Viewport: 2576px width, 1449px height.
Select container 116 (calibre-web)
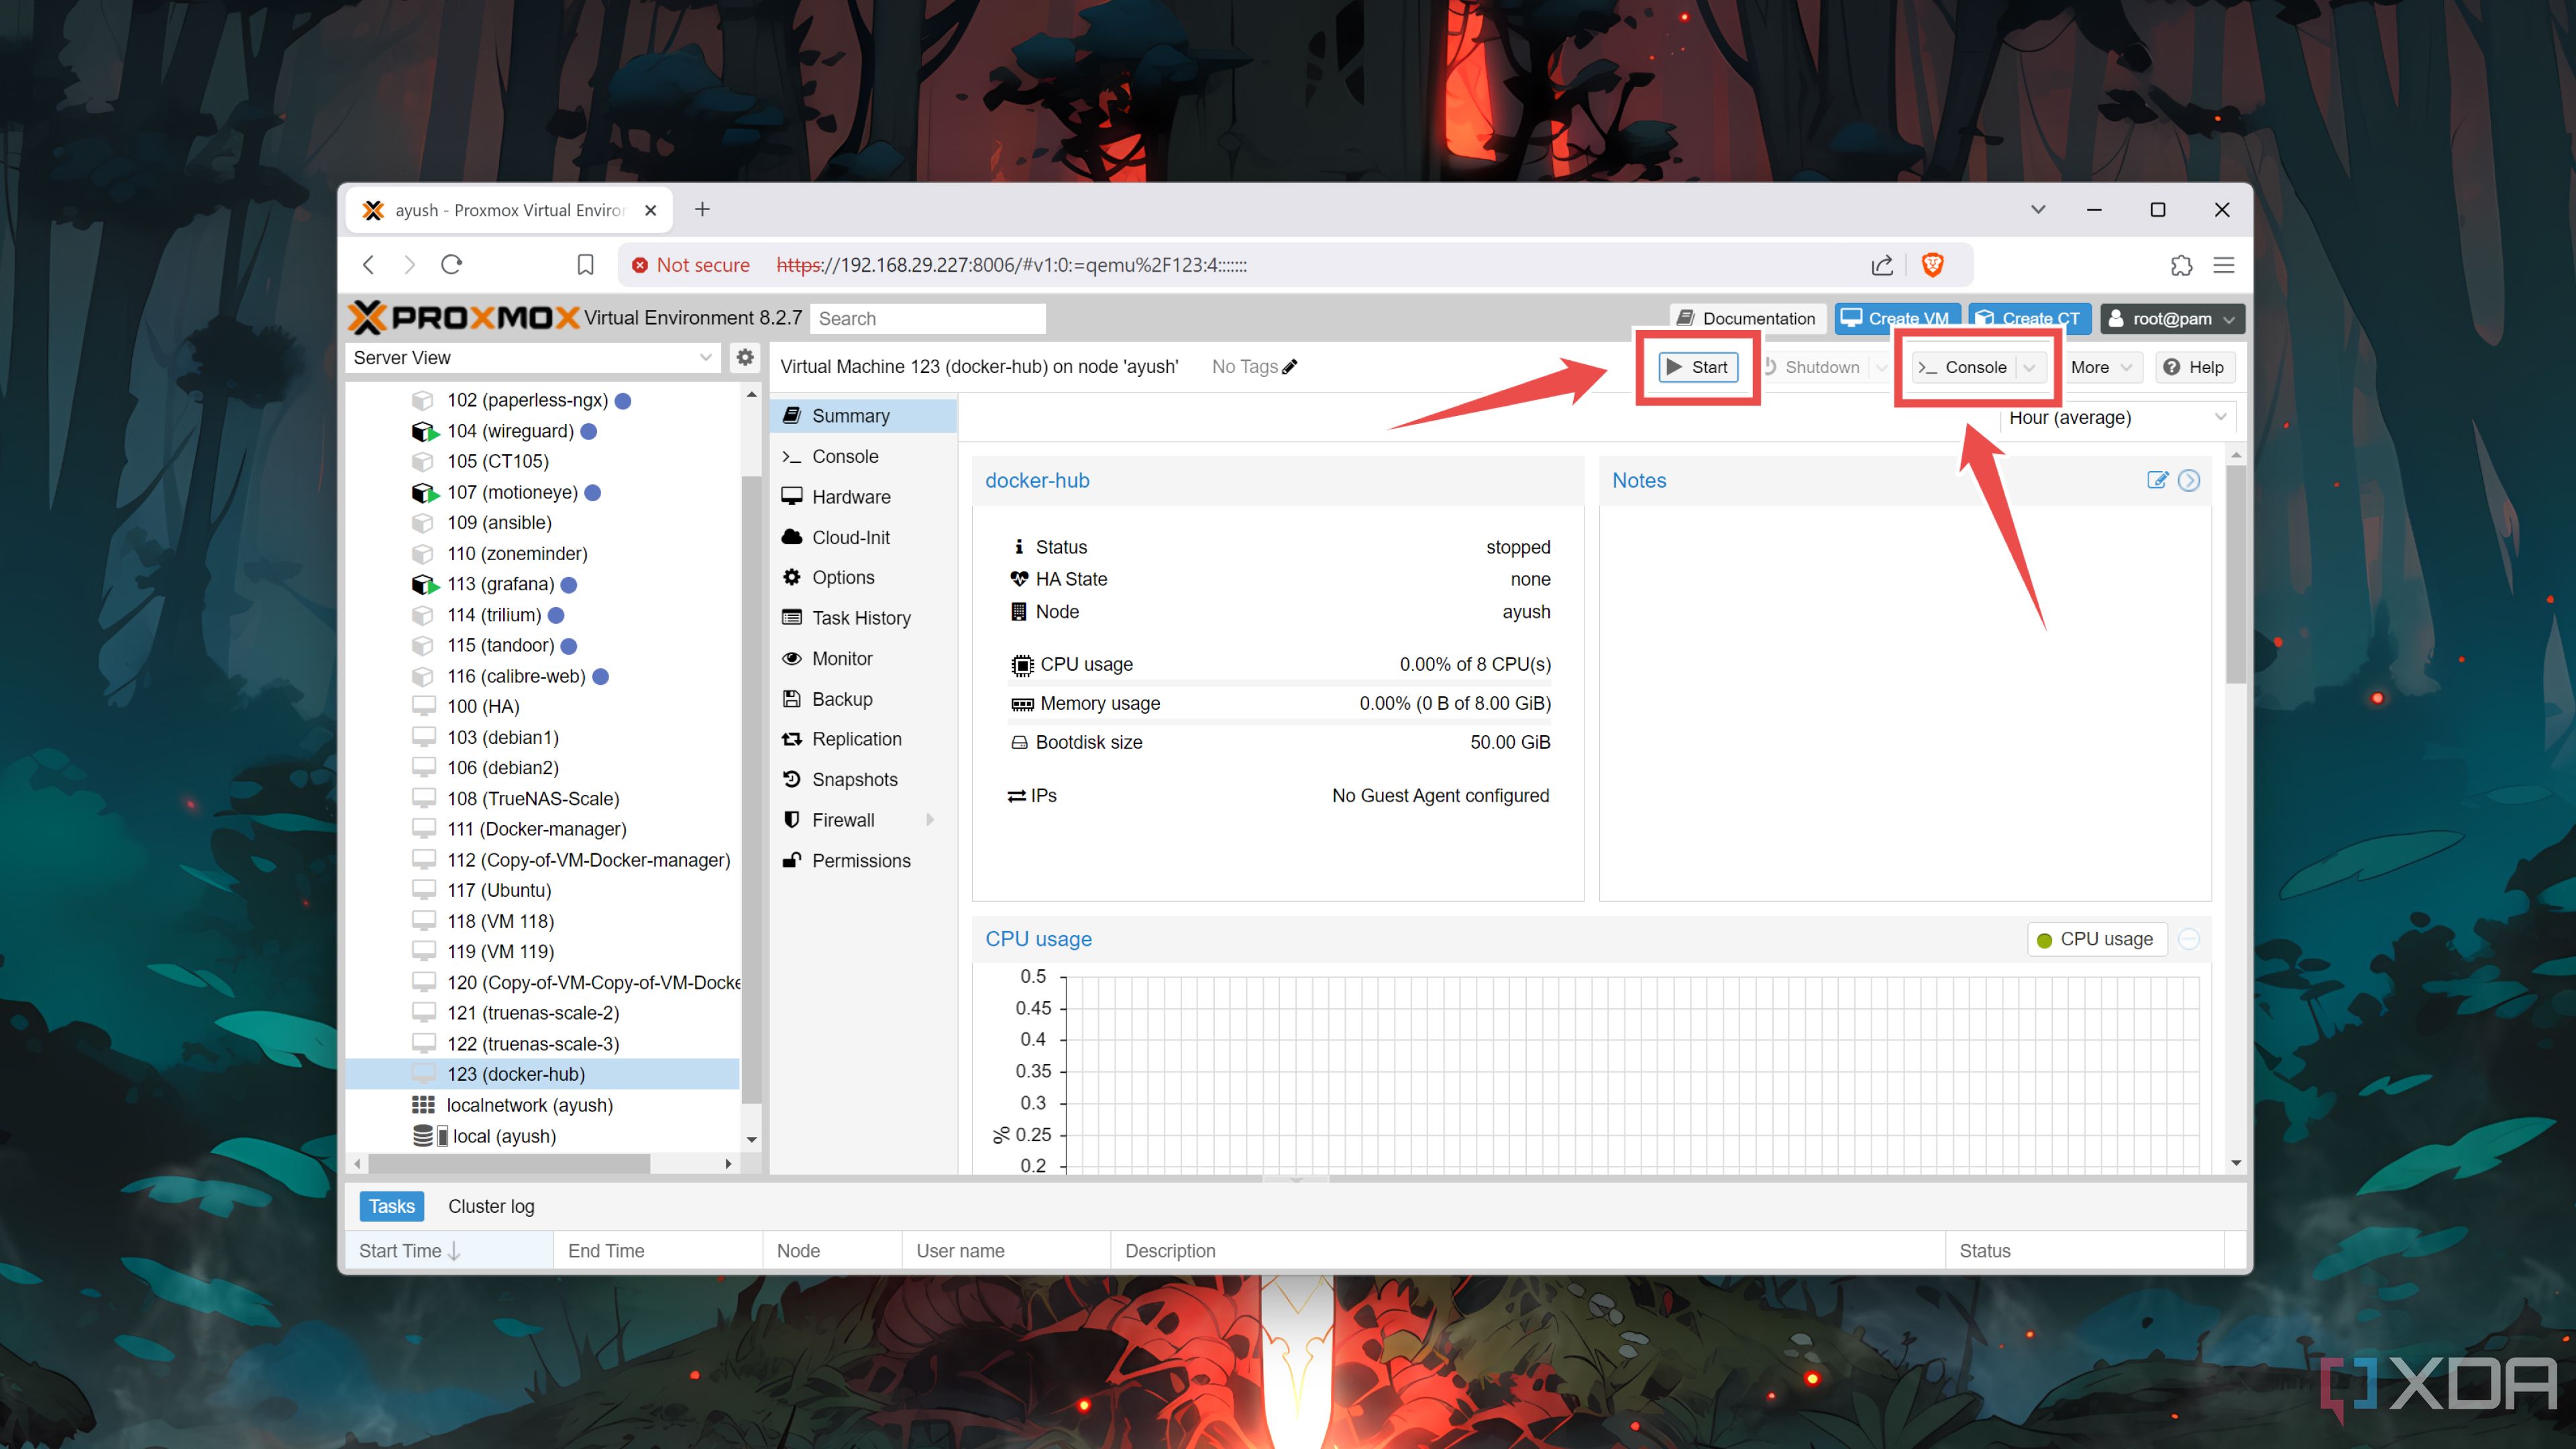[516, 676]
